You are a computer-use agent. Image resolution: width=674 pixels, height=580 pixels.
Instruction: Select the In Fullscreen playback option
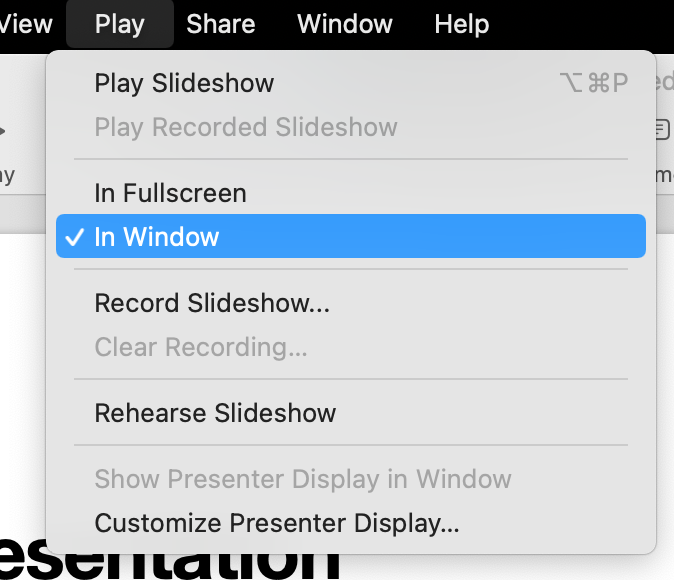[170, 193]
